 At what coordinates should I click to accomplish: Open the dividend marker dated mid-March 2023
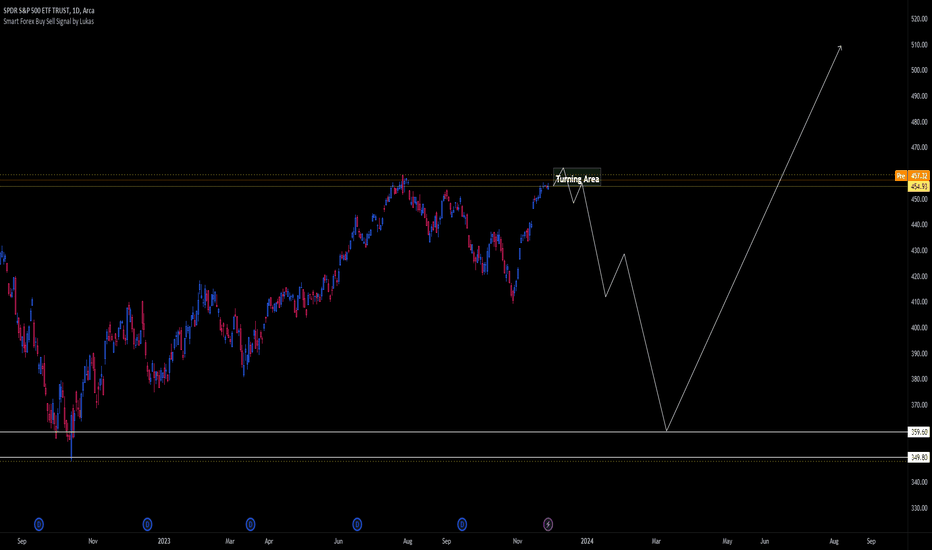[251, 524]
